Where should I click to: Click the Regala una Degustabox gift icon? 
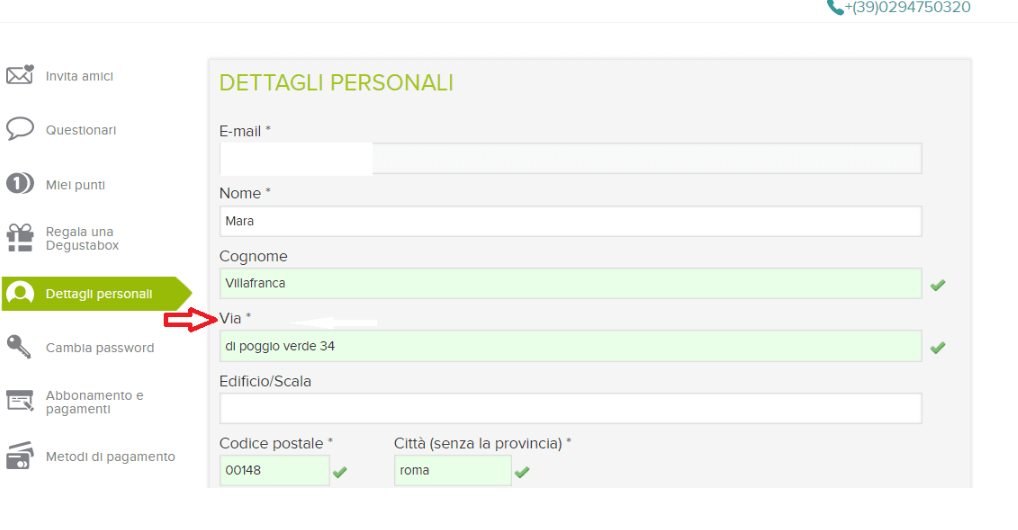point(20,238)
